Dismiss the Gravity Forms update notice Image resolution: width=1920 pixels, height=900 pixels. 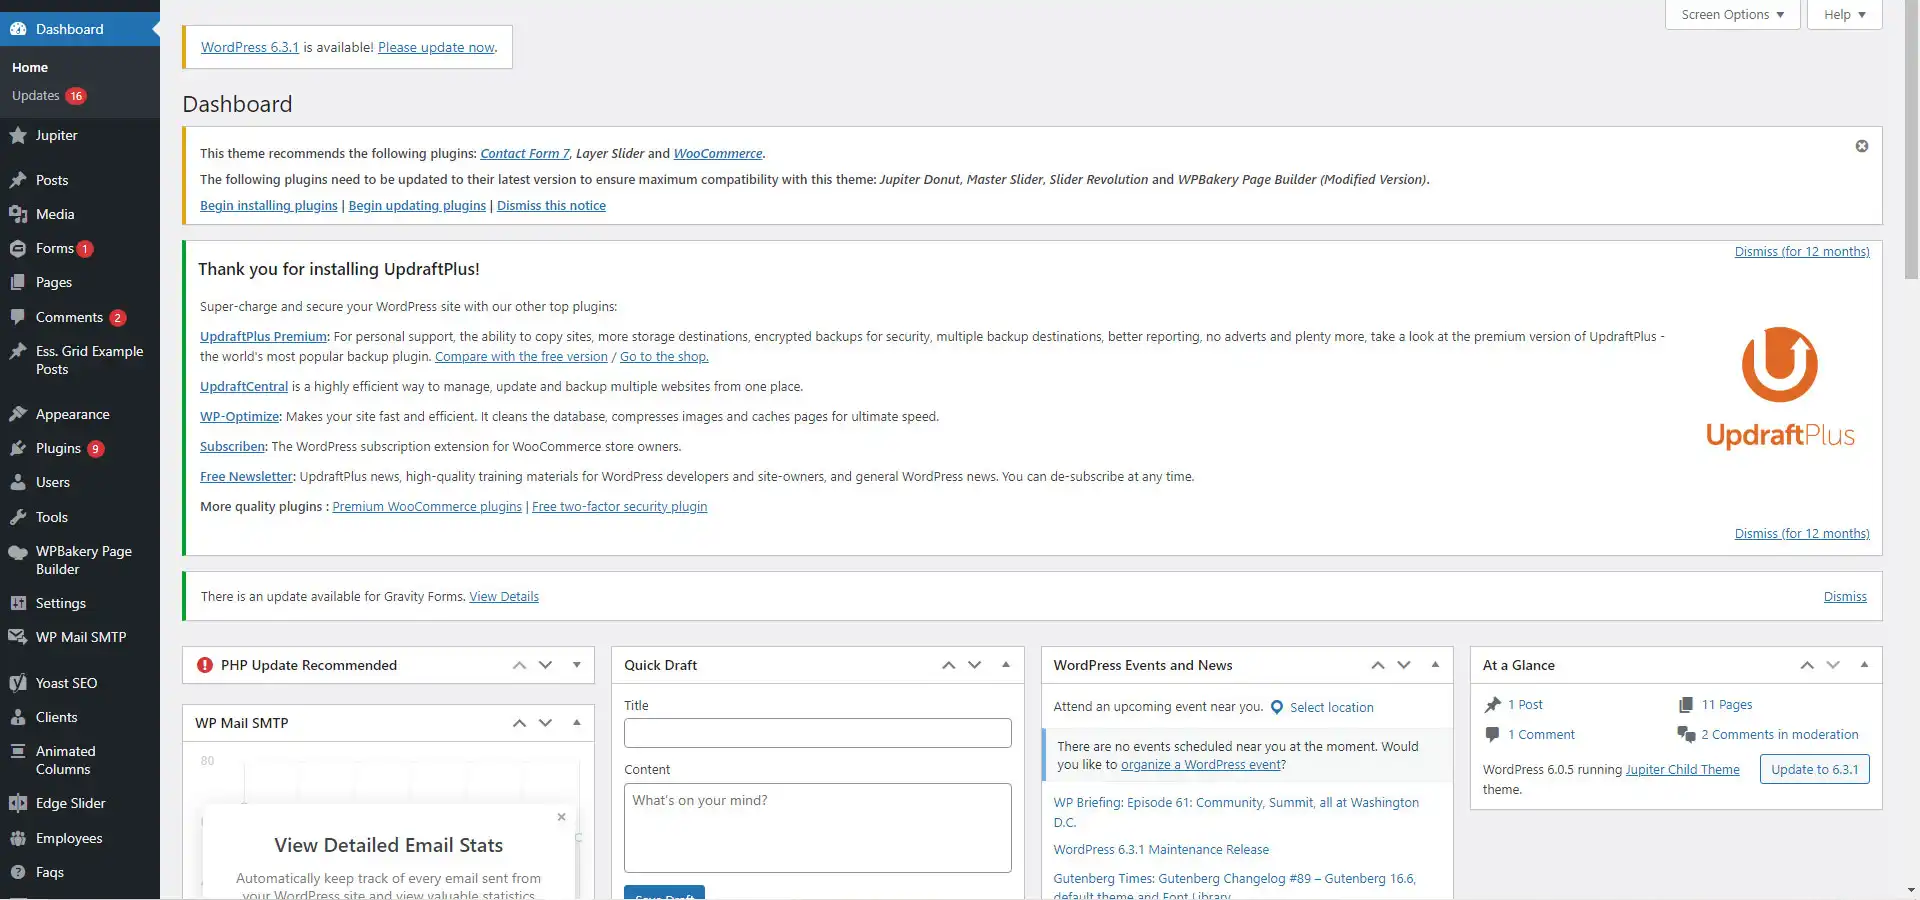click(x=1845, y=596)
